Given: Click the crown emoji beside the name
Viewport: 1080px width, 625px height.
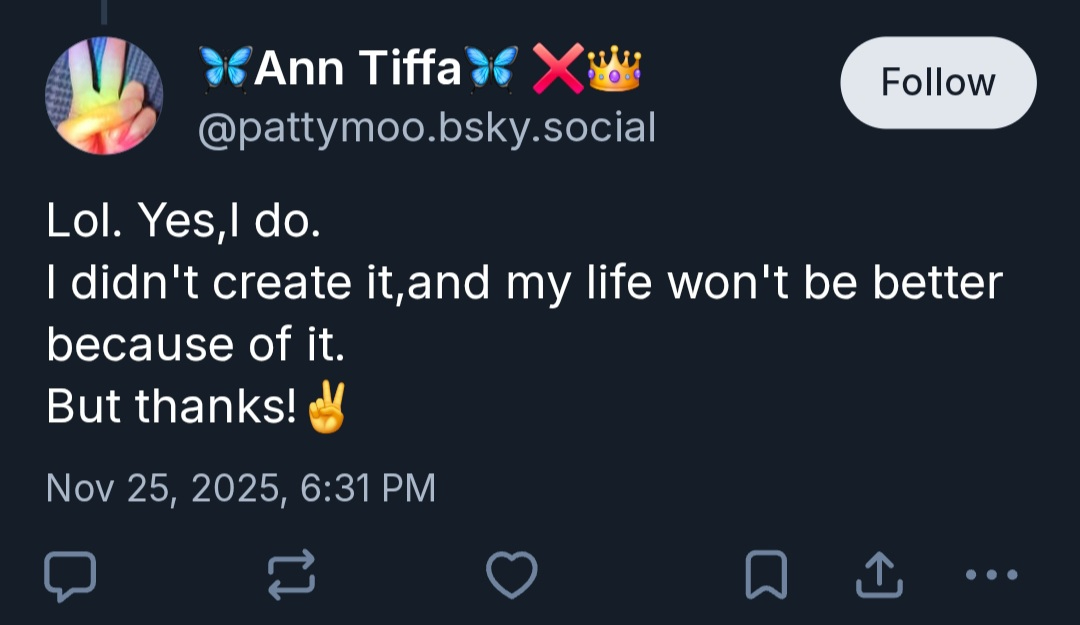Looking at the screenshot, I should click(x=614, y=69).
